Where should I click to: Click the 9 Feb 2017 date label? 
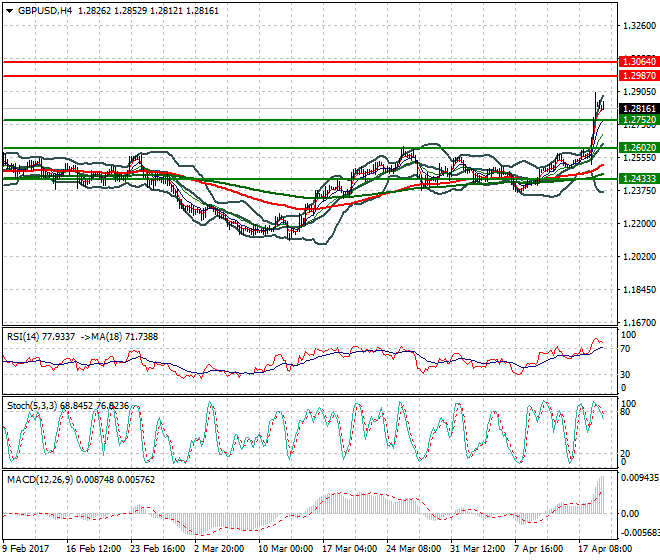26,549
